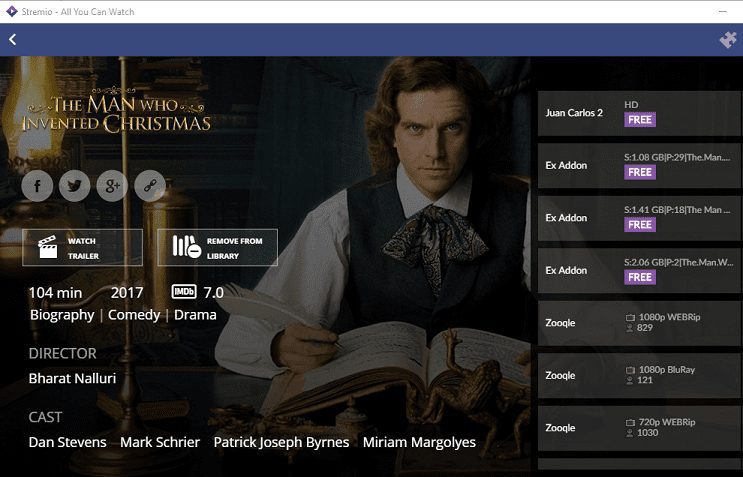Share on Facebook
Screen dimensions: 743x477
coord(37,186)
